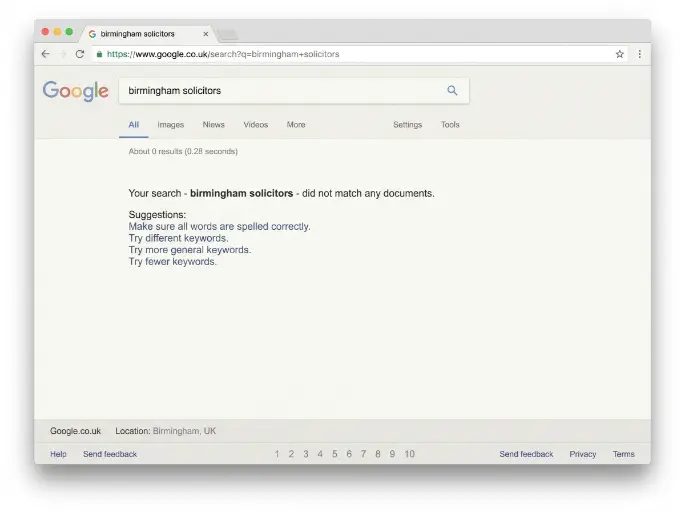Viewport: 685px width, 512px height.
Task: Reload the page with the refresh icon
Action: point(80,54)
